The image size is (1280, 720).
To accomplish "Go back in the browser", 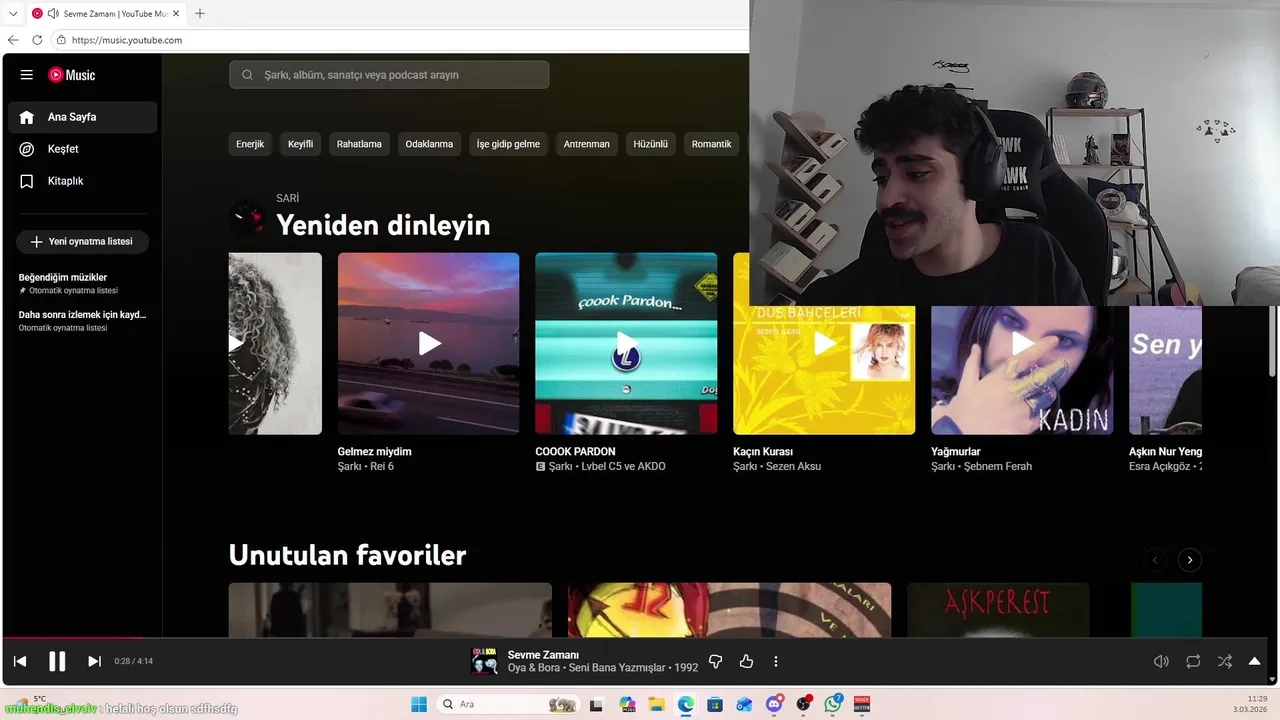I will point(13,40).
